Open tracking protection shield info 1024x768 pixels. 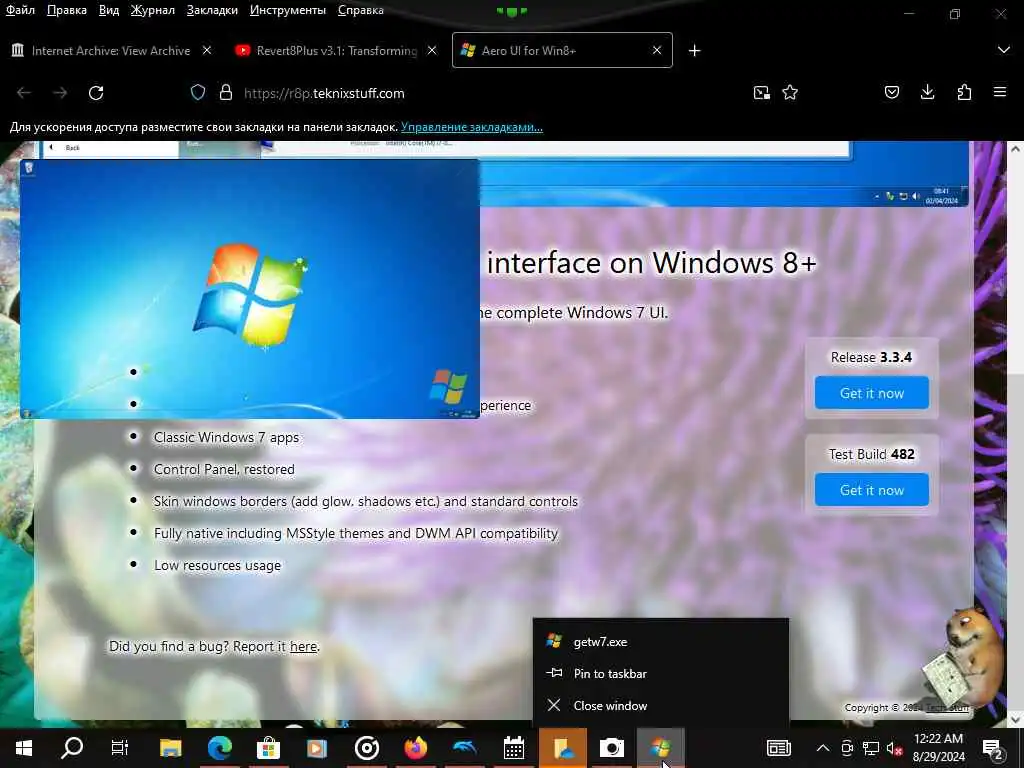(x=198, y=93)
